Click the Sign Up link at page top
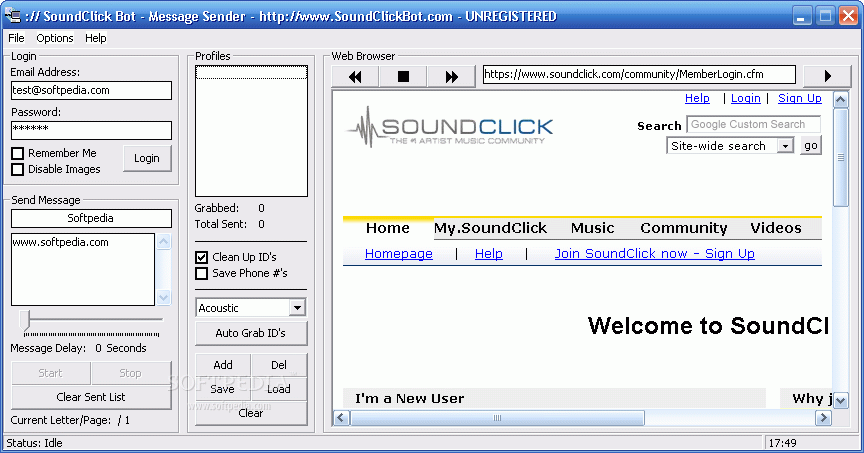Screen dimensions: 864x453 800,98
